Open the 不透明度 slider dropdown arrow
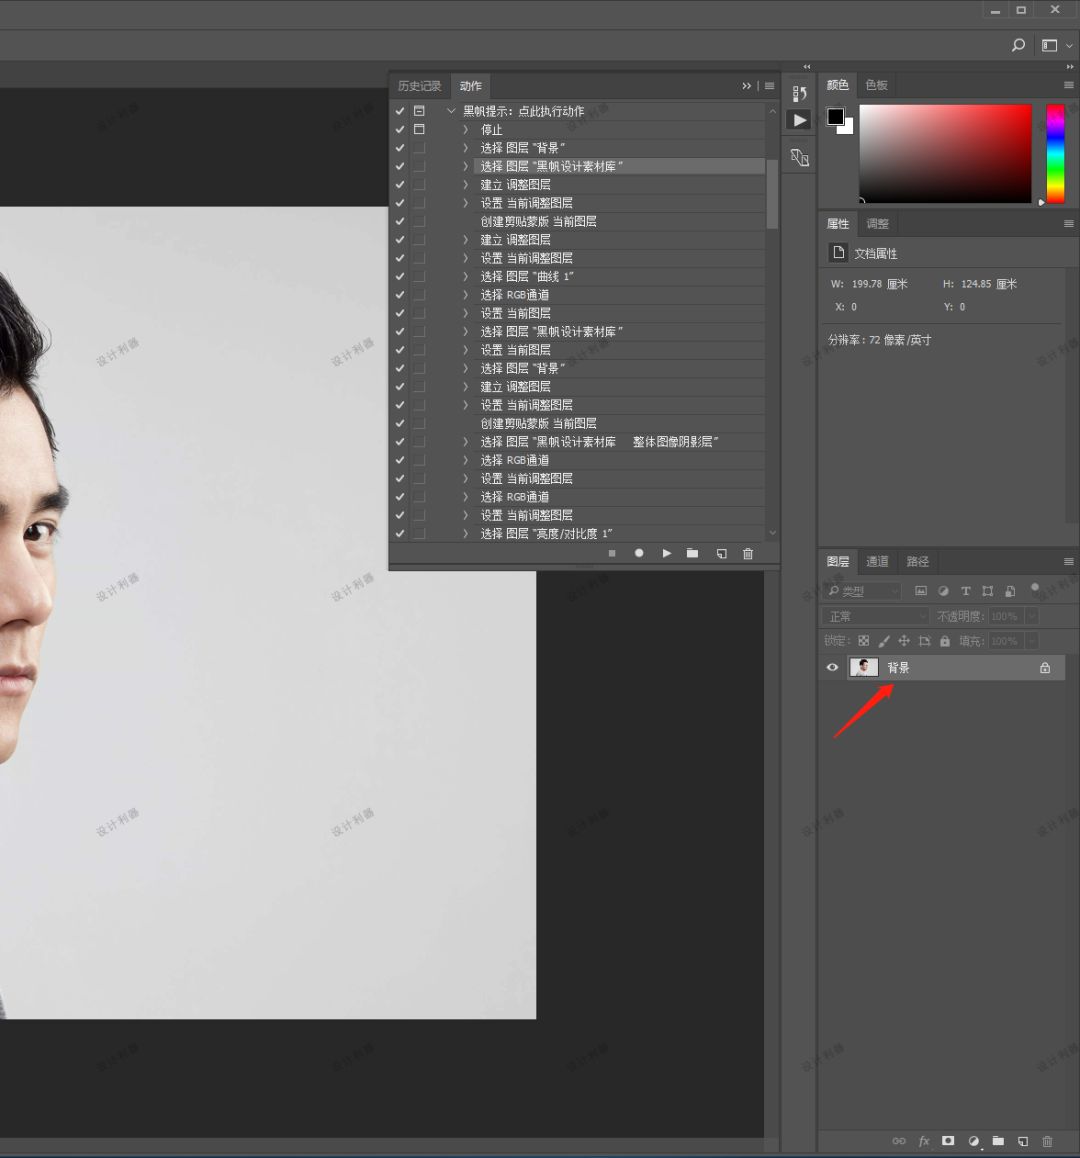The height and width of the screenshot is (1158, 1080). (x=1032, y=616)
